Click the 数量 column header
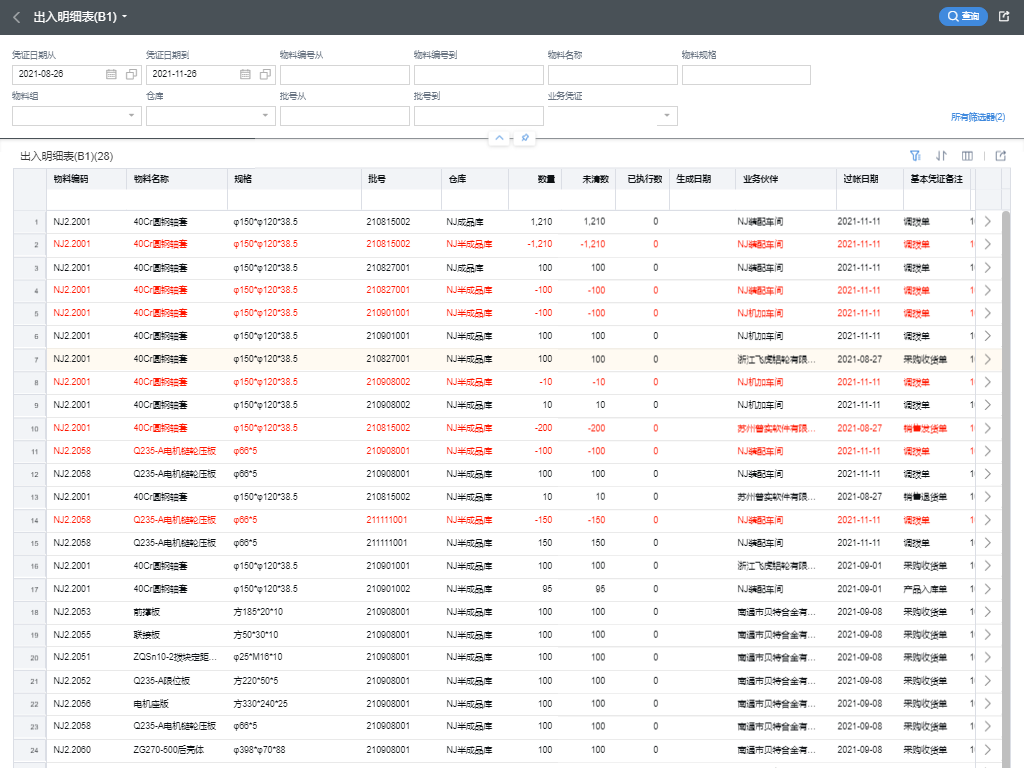 click(535, 179)
